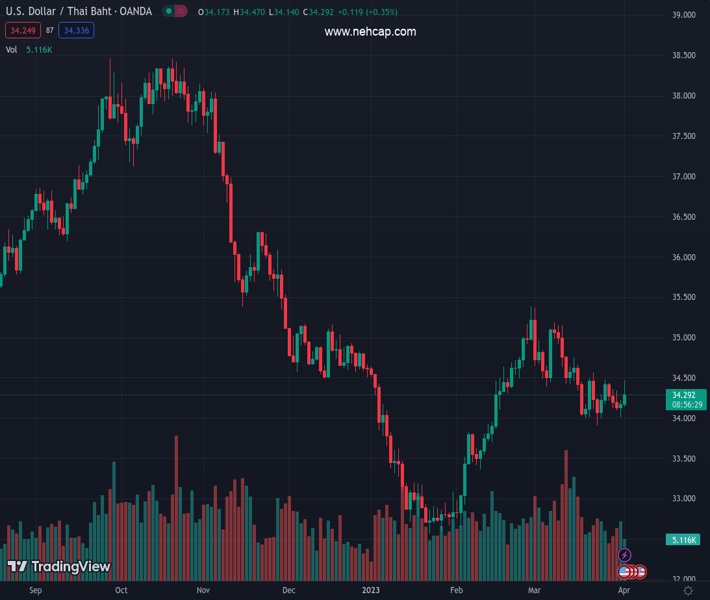
Task: Click the red sell price 34.249 button
Action: click(x=23, y=31)
